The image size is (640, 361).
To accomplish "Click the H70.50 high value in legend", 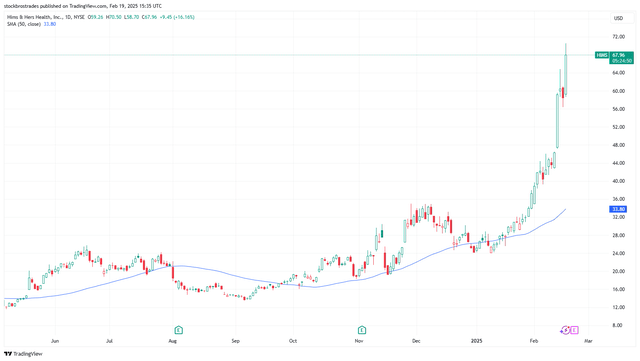I will click(114, 17).
